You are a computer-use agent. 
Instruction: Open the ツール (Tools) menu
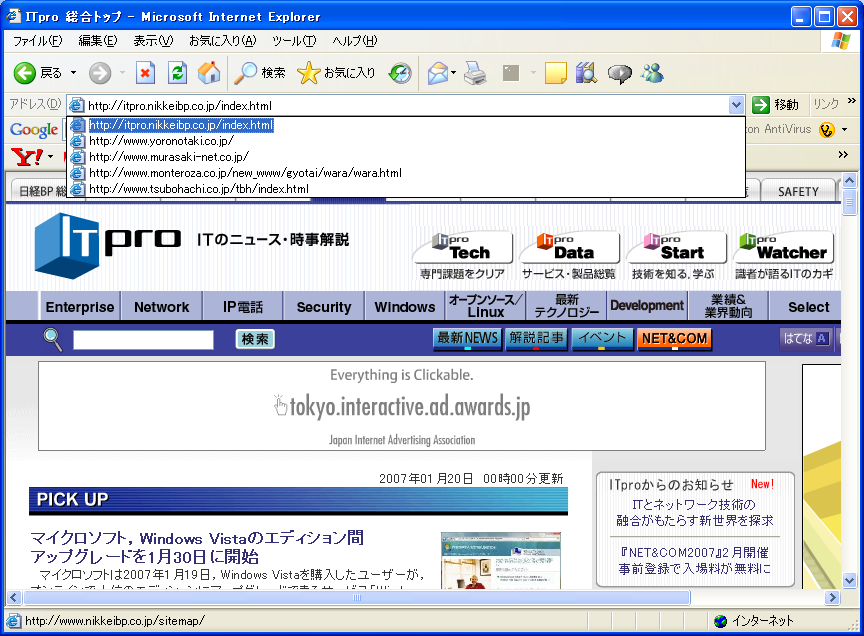pyautogui.click(x=294, y=41)
